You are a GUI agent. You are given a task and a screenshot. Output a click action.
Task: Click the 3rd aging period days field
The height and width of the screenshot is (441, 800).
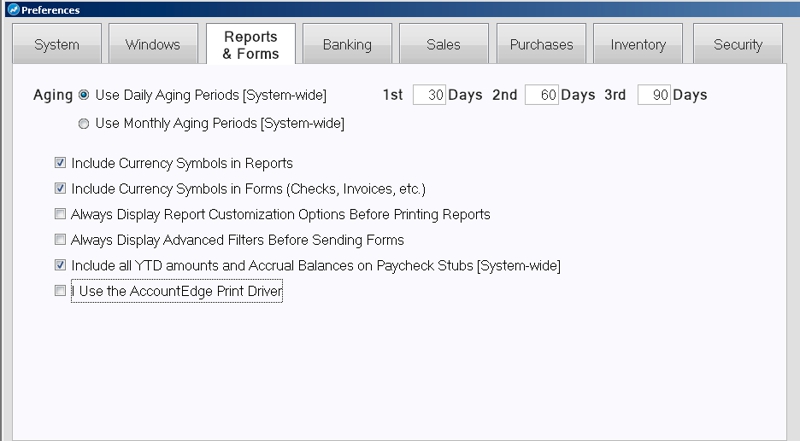coord(653,95)
